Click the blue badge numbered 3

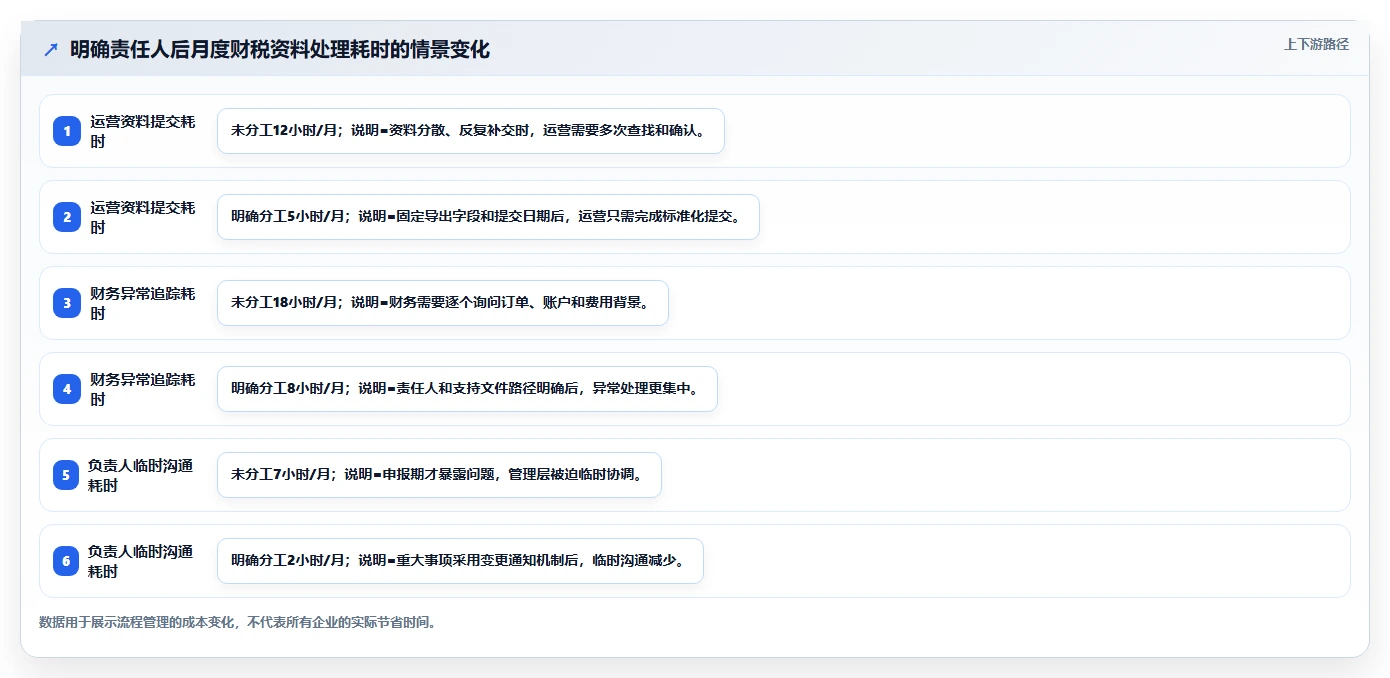point(67,303)
